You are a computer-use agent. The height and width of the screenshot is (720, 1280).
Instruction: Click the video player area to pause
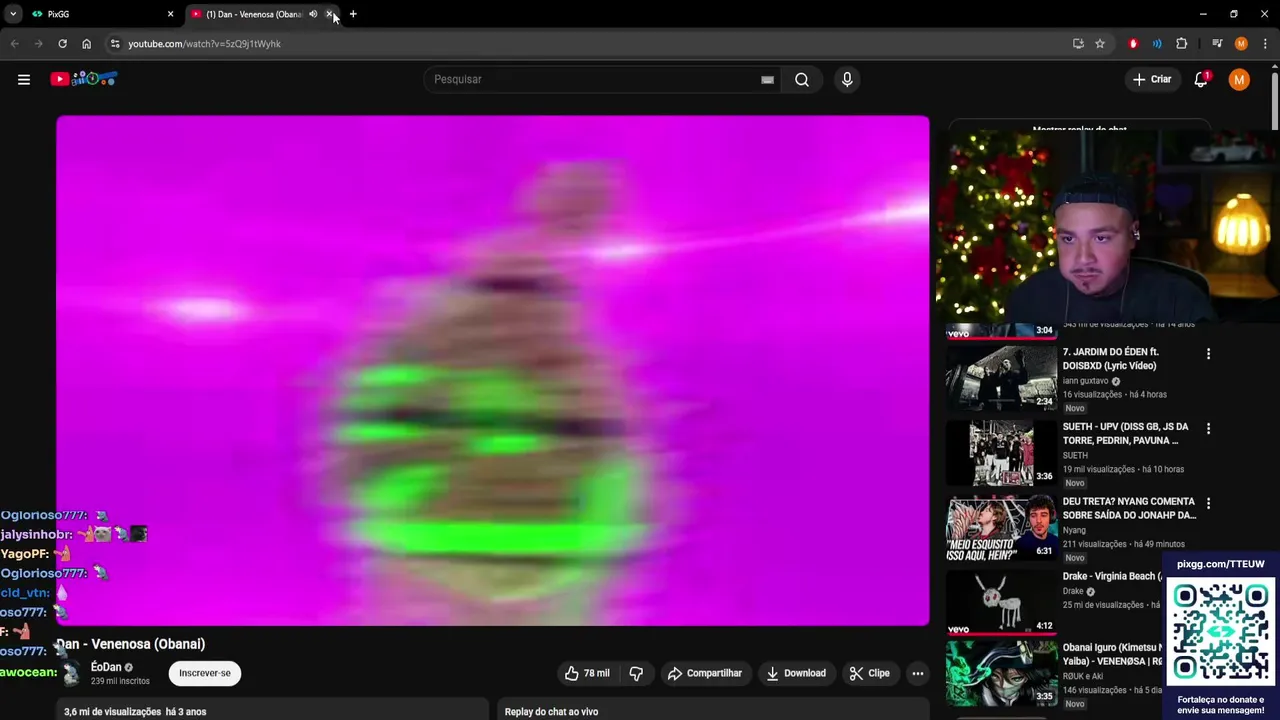click(492, 370)
